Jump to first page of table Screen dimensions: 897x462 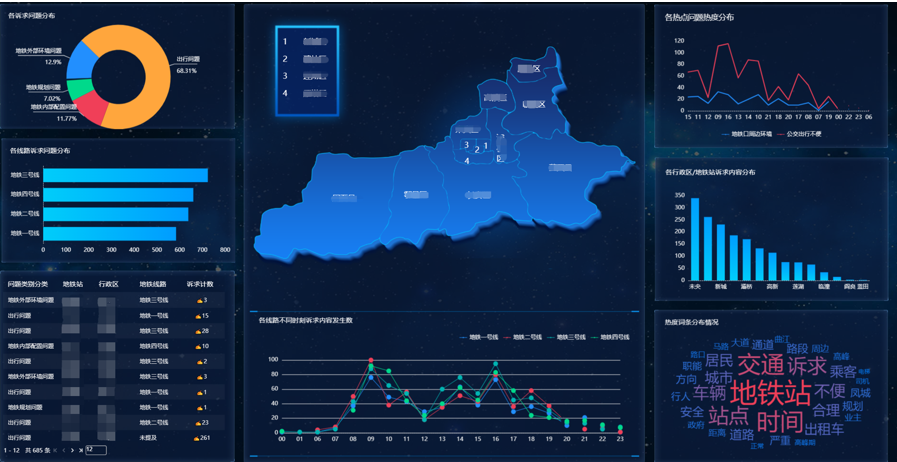pyautogui.click(x=54, y=450)
